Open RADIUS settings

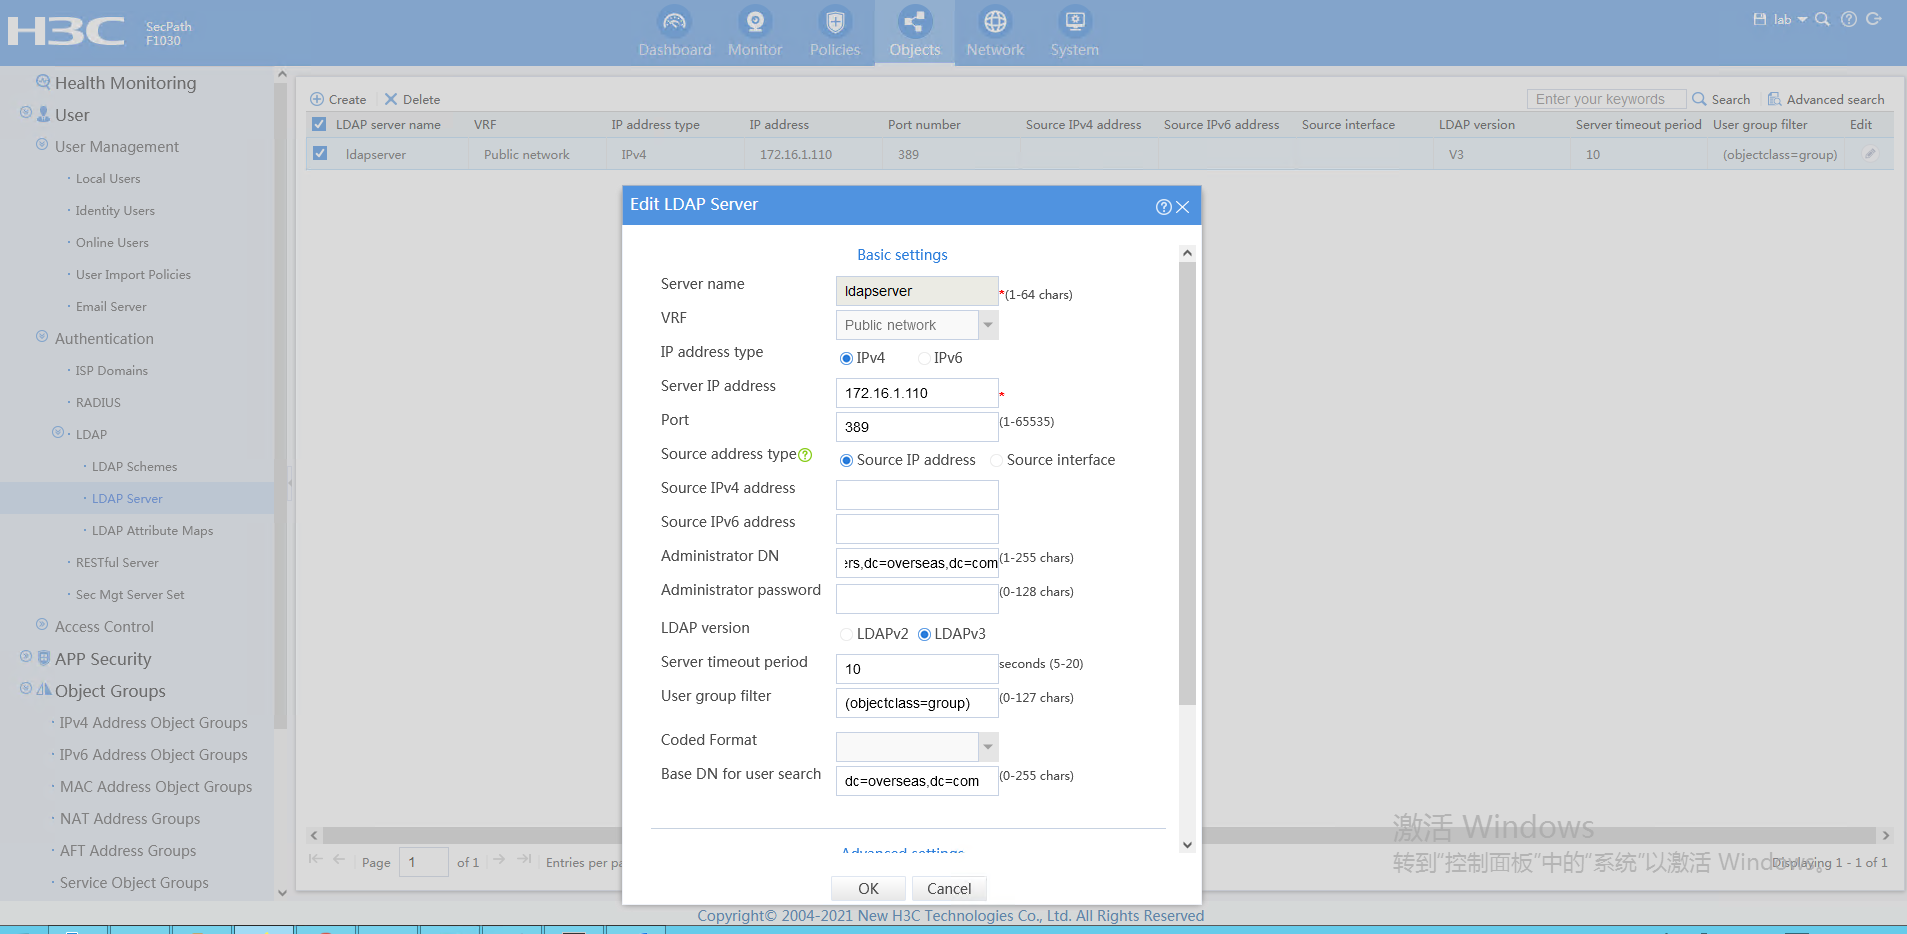pyautogui.click(x=98, y=403)
